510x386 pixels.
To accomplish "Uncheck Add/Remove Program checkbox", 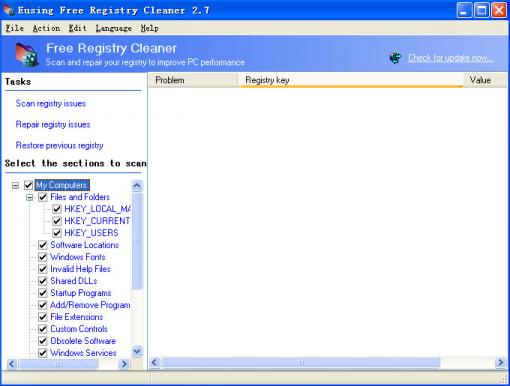I will 43,305.
